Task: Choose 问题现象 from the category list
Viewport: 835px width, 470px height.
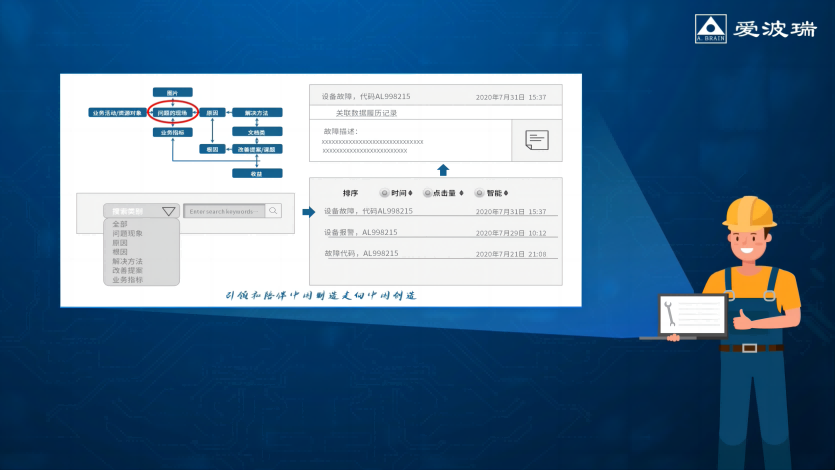Action: [x=128, y=233]
